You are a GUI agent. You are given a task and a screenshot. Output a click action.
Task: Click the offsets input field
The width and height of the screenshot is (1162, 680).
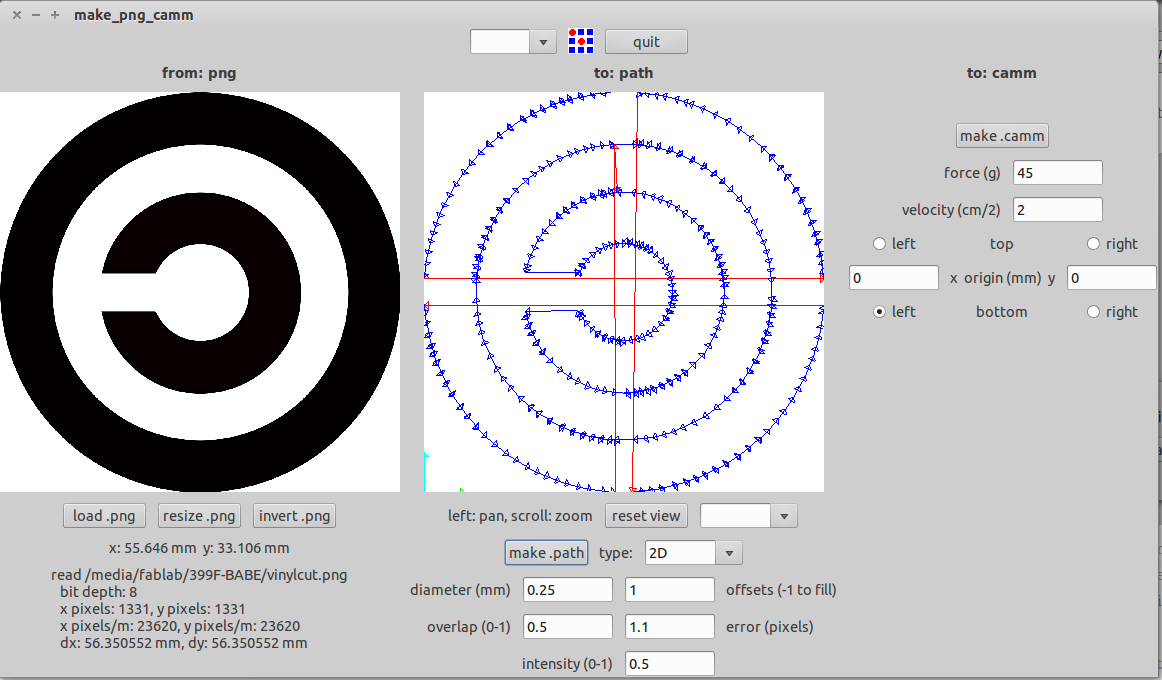(x=670, y=590)
